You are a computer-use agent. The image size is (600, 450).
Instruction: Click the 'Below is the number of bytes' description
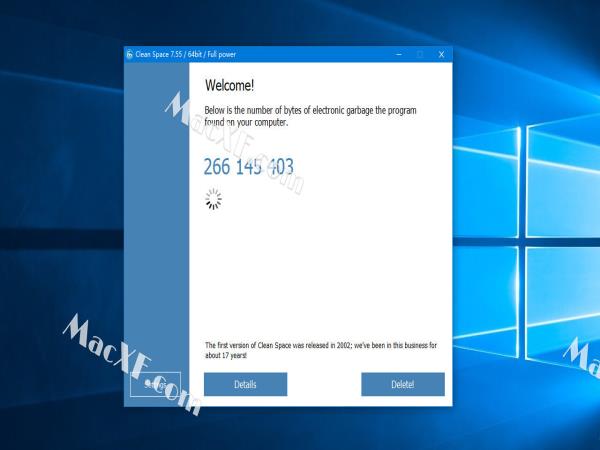click(x=310, y=116)
